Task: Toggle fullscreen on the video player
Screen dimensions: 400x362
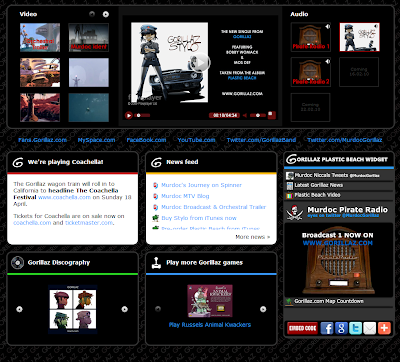Action: pyautogui.click(x=272, y=115)
